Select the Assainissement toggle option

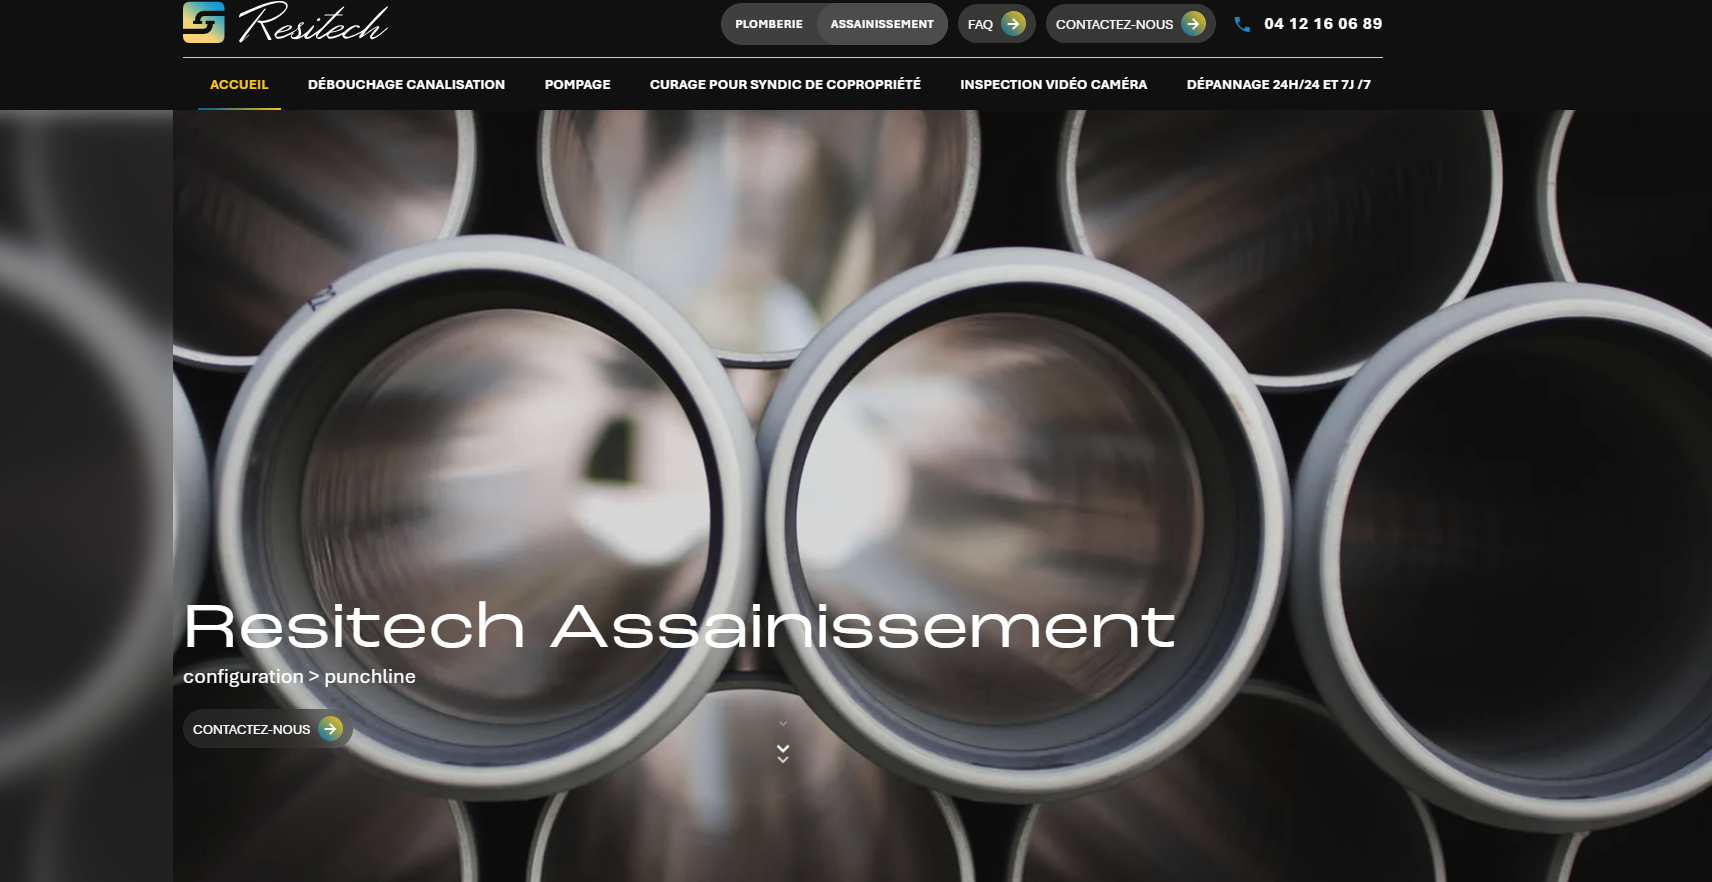882,24
